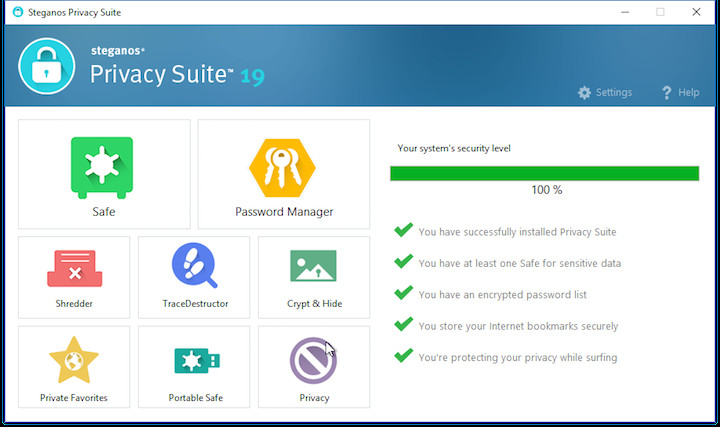Click the Settings gear icon

coord(584,93)
